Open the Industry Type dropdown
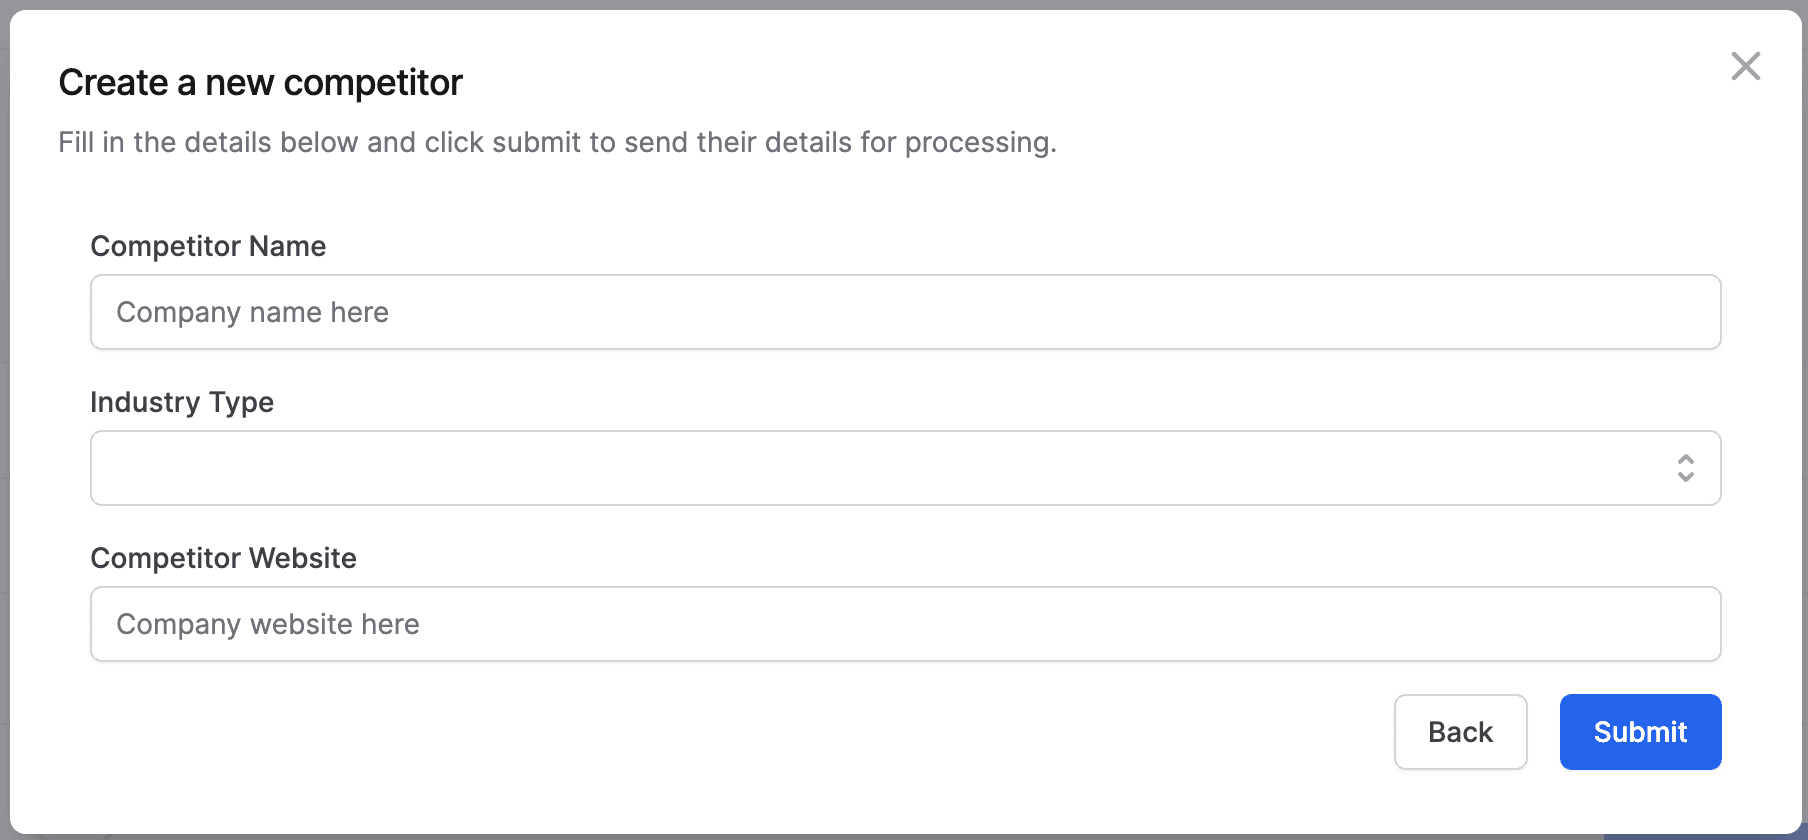Viewport: 1808px width, 840px height. coord(905,468)
